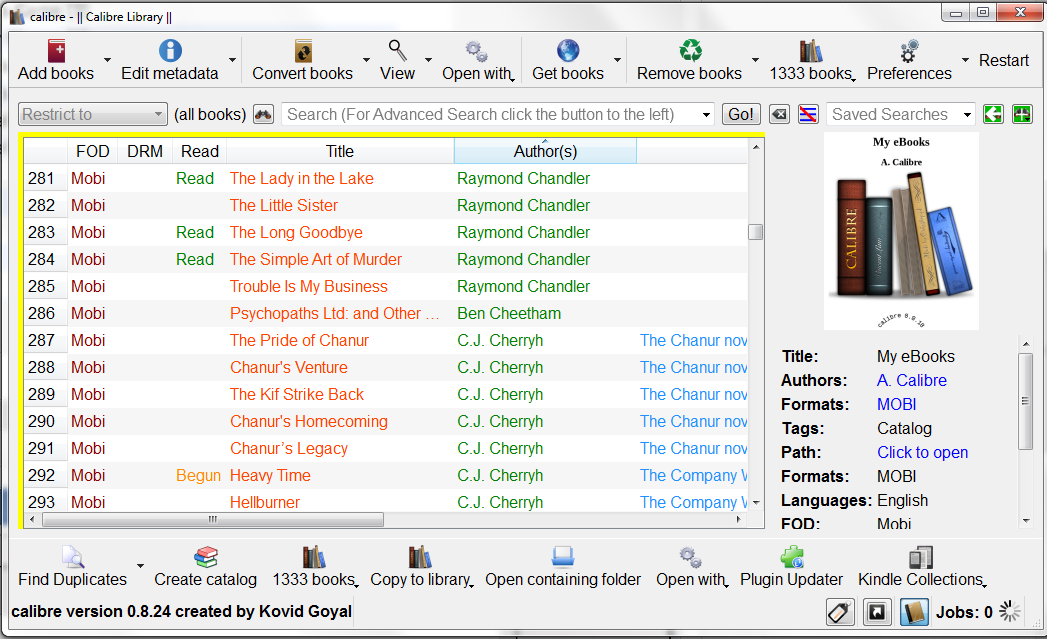Sort by Author(s) column header
Screen dimensions: 1047x639
pyautogui.click(x=545, y=152)
